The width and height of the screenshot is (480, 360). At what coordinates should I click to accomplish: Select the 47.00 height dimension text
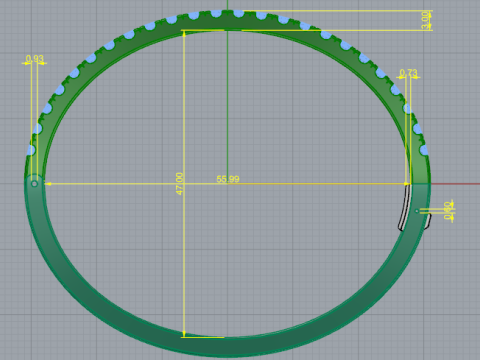tap(179, 184)
